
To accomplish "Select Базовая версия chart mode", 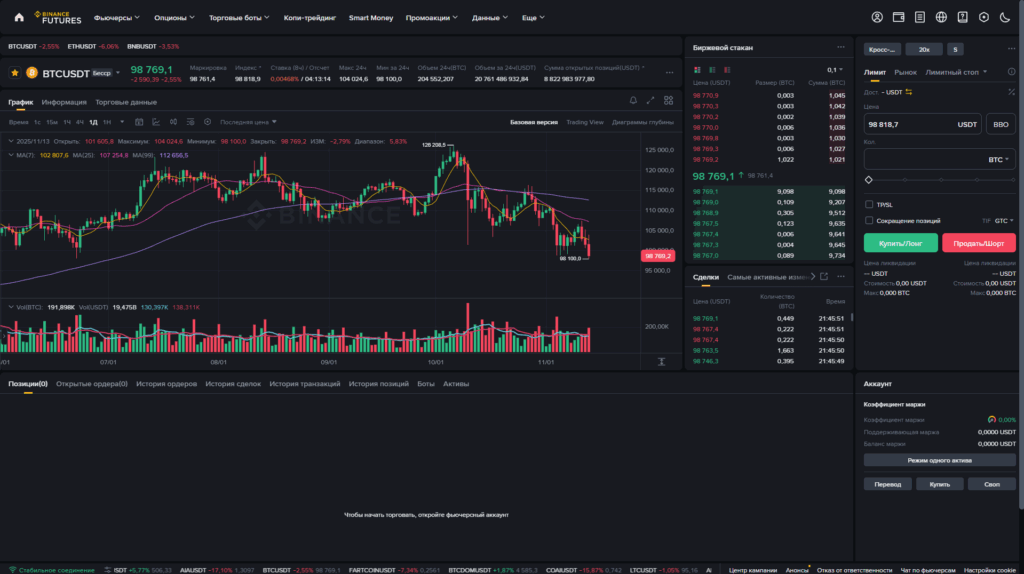I will [x=534, y=122].
